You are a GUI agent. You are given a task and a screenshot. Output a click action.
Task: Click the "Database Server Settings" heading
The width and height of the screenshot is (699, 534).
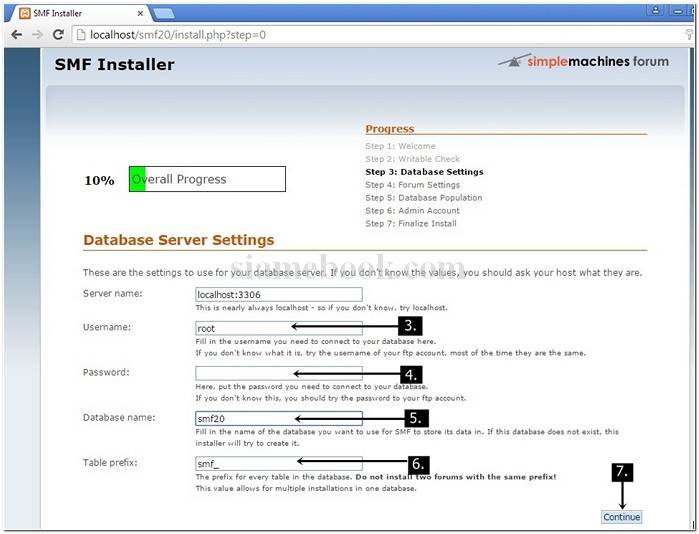(178, 240)
